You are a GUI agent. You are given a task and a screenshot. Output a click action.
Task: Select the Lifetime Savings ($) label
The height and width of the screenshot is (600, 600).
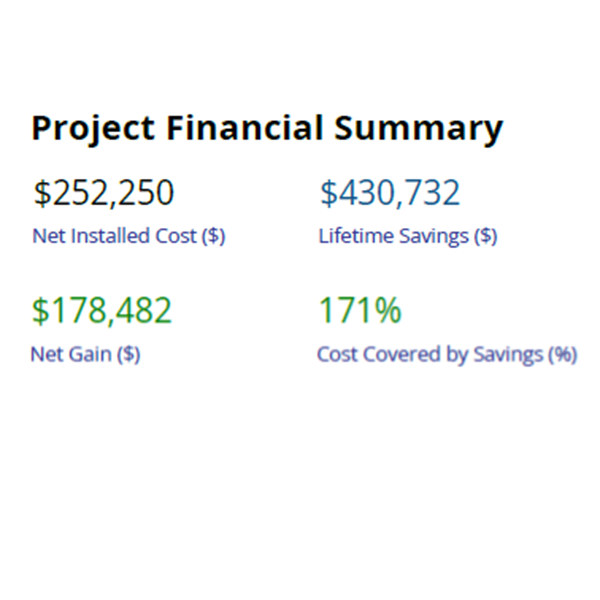407,237
